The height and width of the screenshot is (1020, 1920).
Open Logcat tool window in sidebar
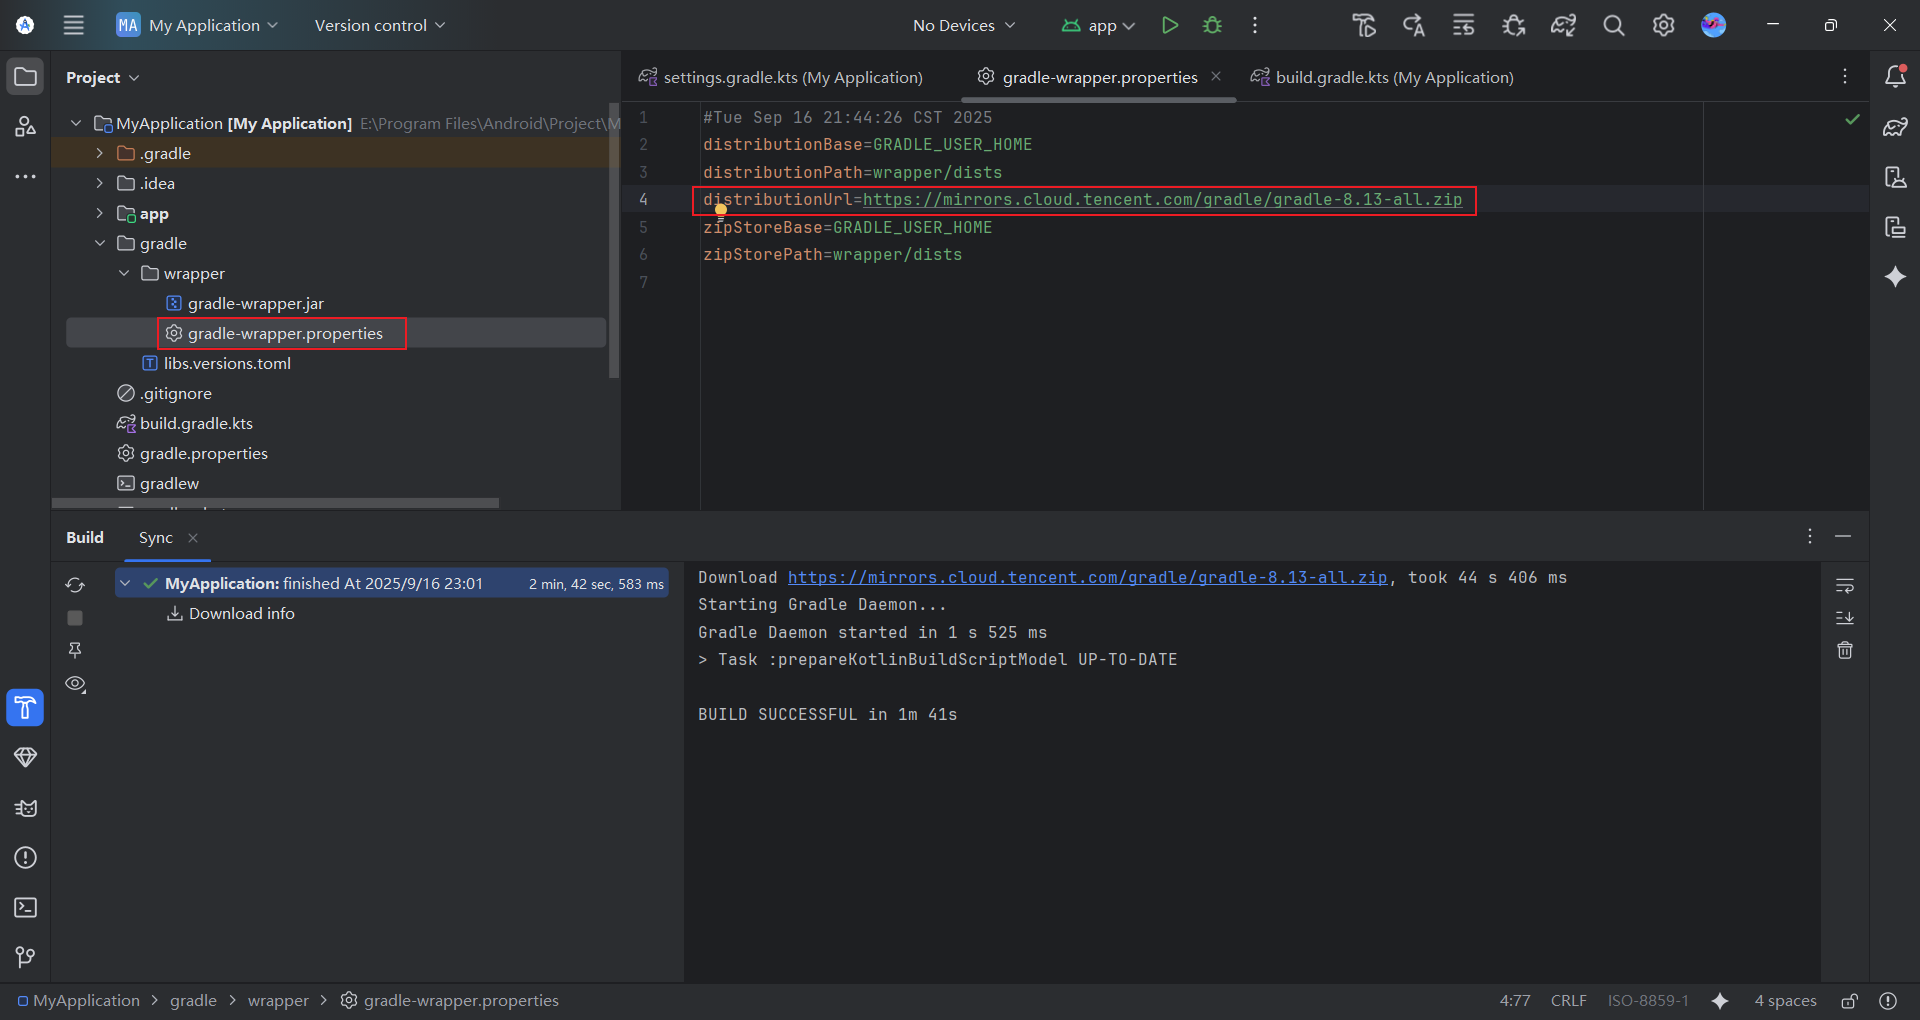pos(25,808)
